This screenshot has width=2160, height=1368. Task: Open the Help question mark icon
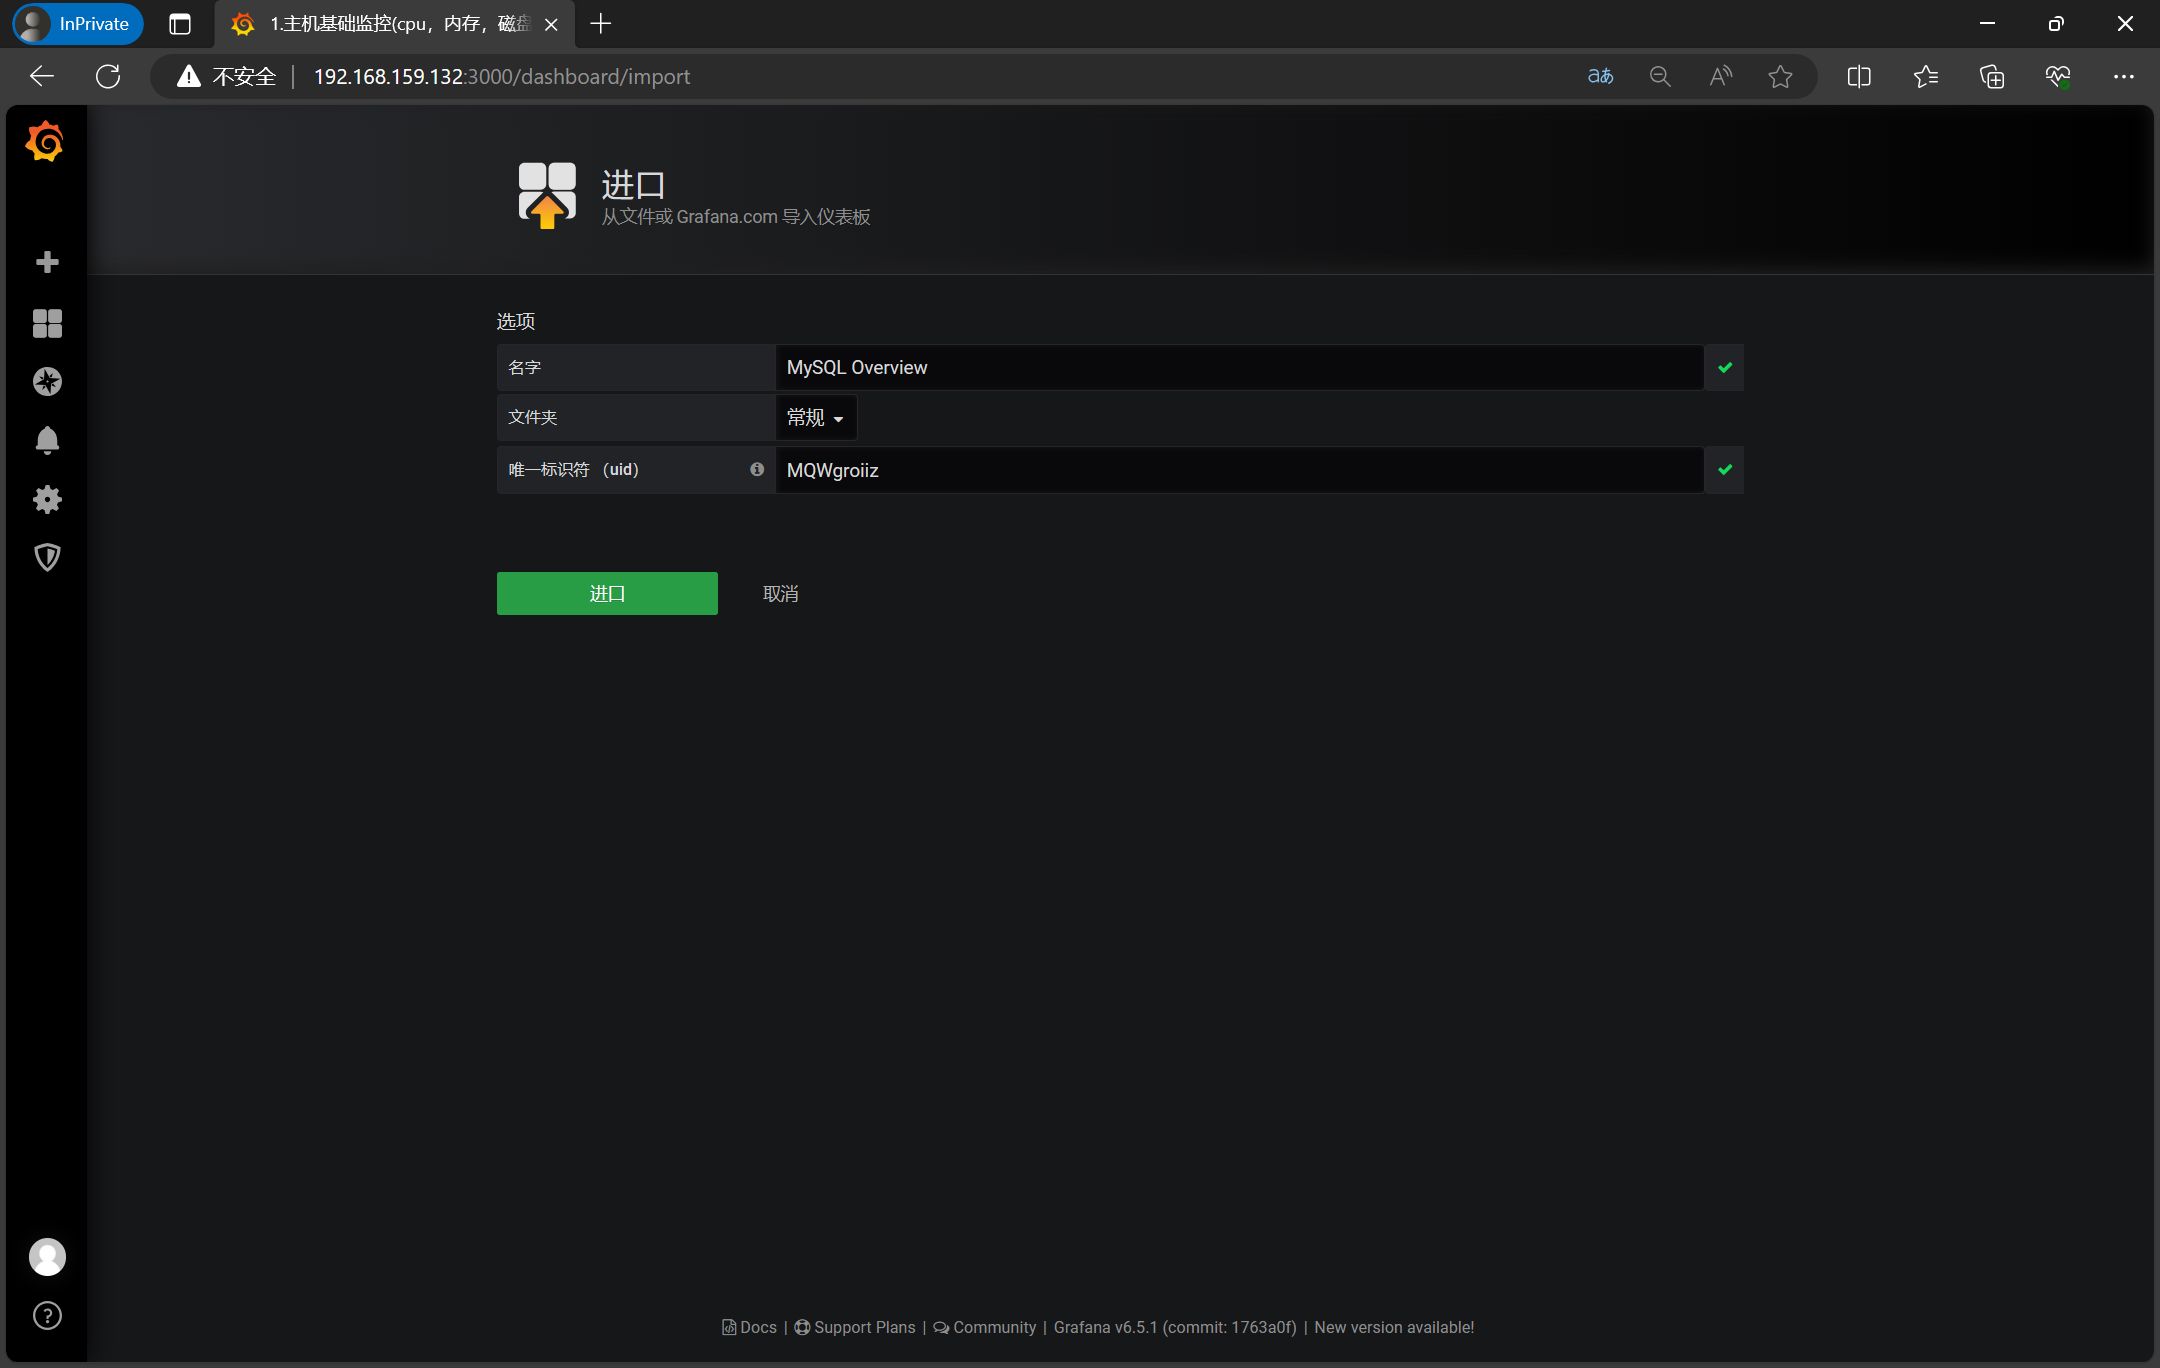click(x=47, y=1315)
